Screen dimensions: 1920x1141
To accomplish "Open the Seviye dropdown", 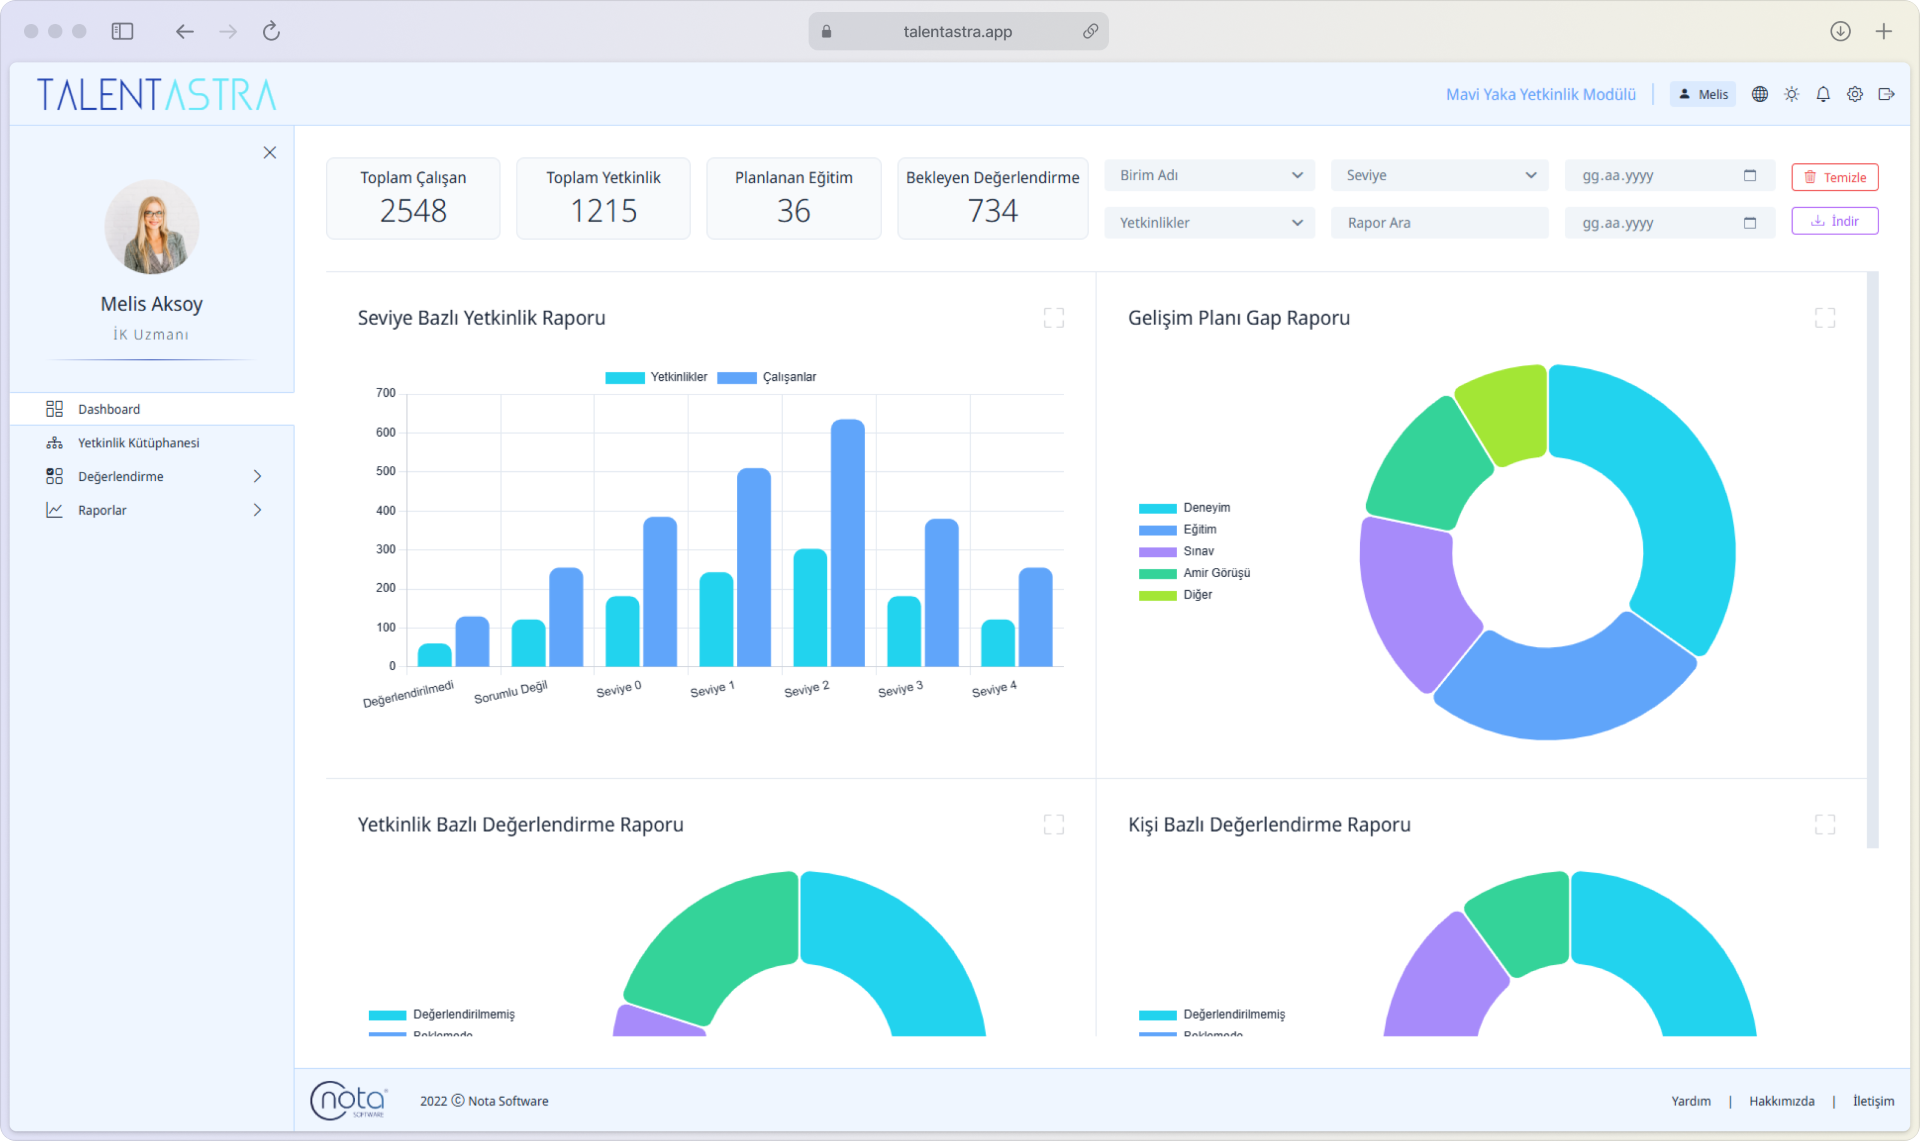I will pos(1439,175).
